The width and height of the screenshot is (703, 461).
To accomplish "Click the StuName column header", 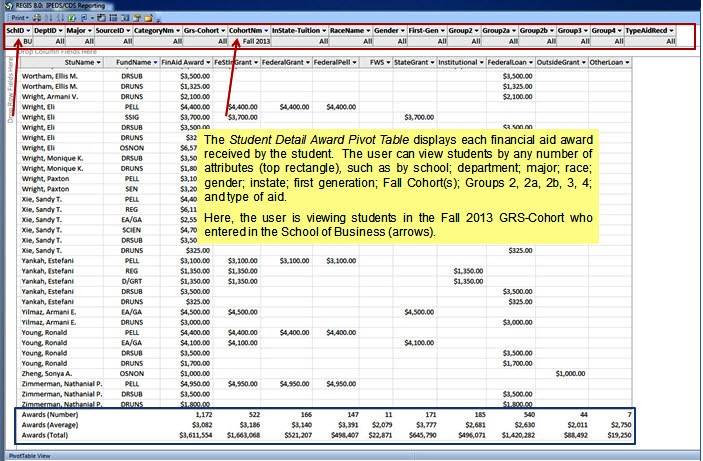I will point(62,62).
